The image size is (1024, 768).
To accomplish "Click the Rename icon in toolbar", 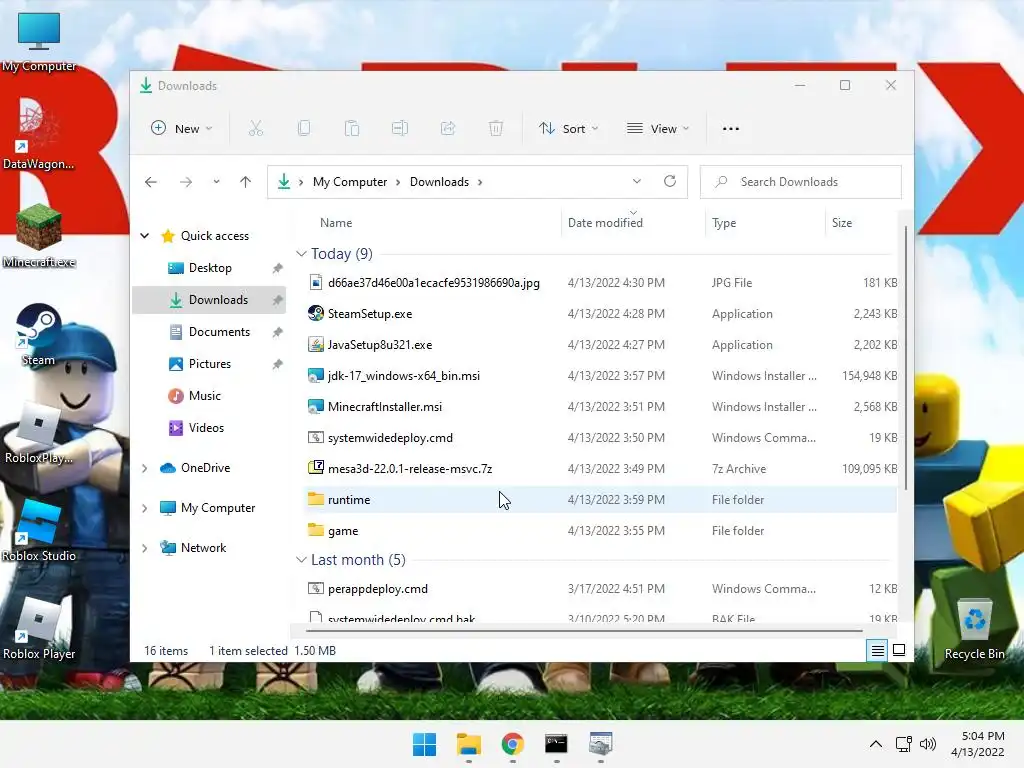I will click(x=400, y=129).
